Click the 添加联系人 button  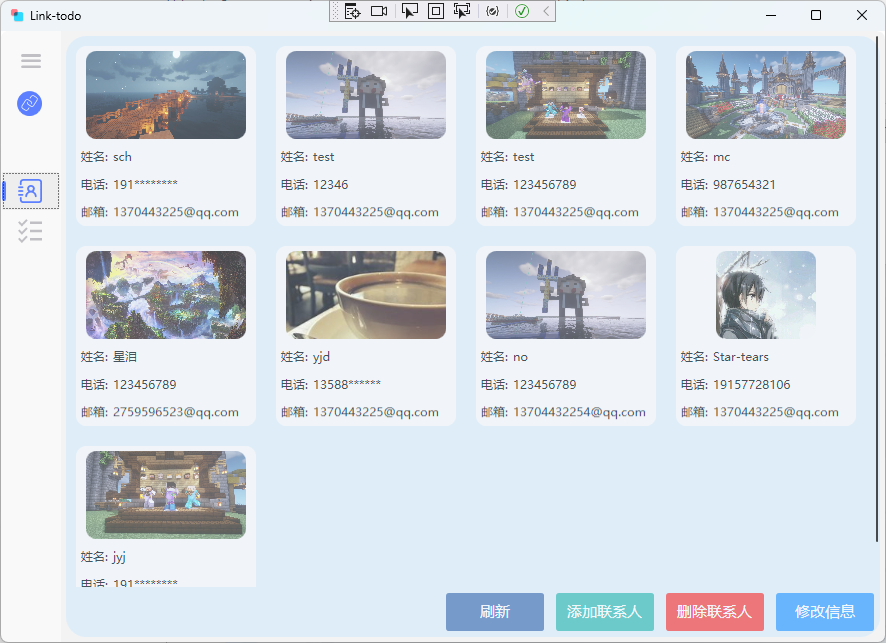coord(605,612)
